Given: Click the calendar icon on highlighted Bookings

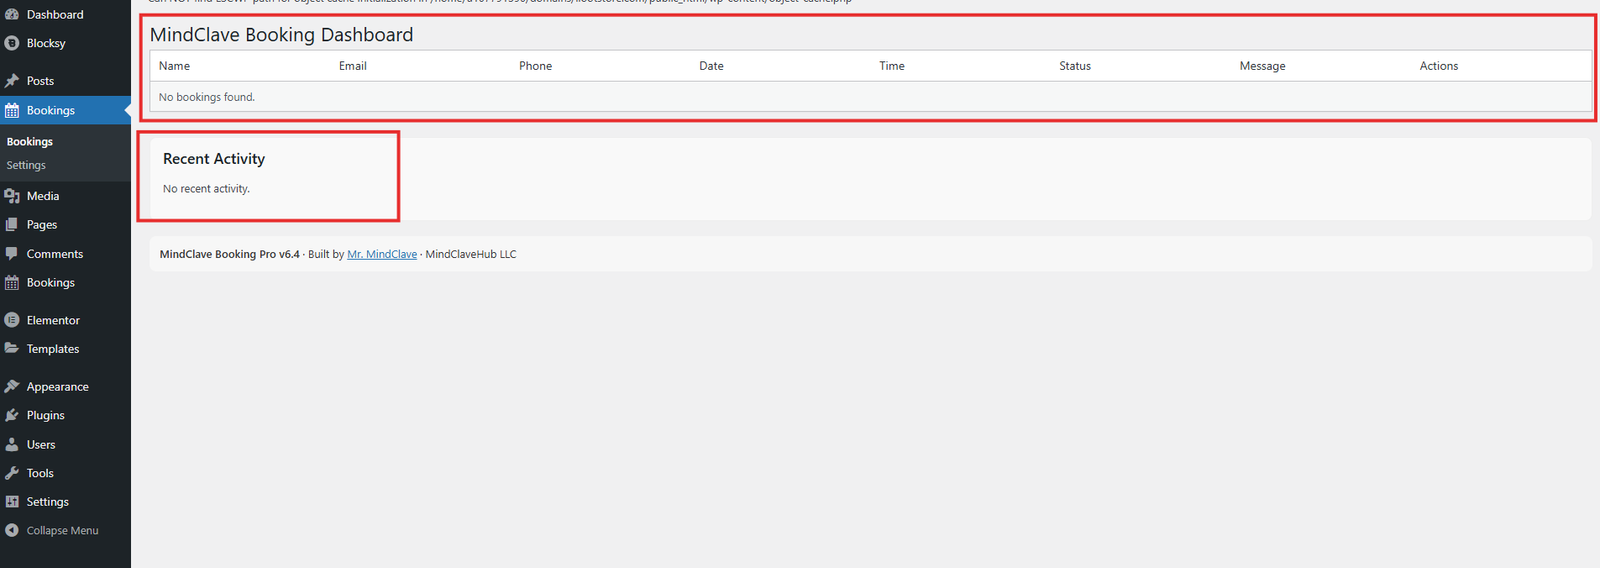Looking at the screenshot, I should coord(12,111).
